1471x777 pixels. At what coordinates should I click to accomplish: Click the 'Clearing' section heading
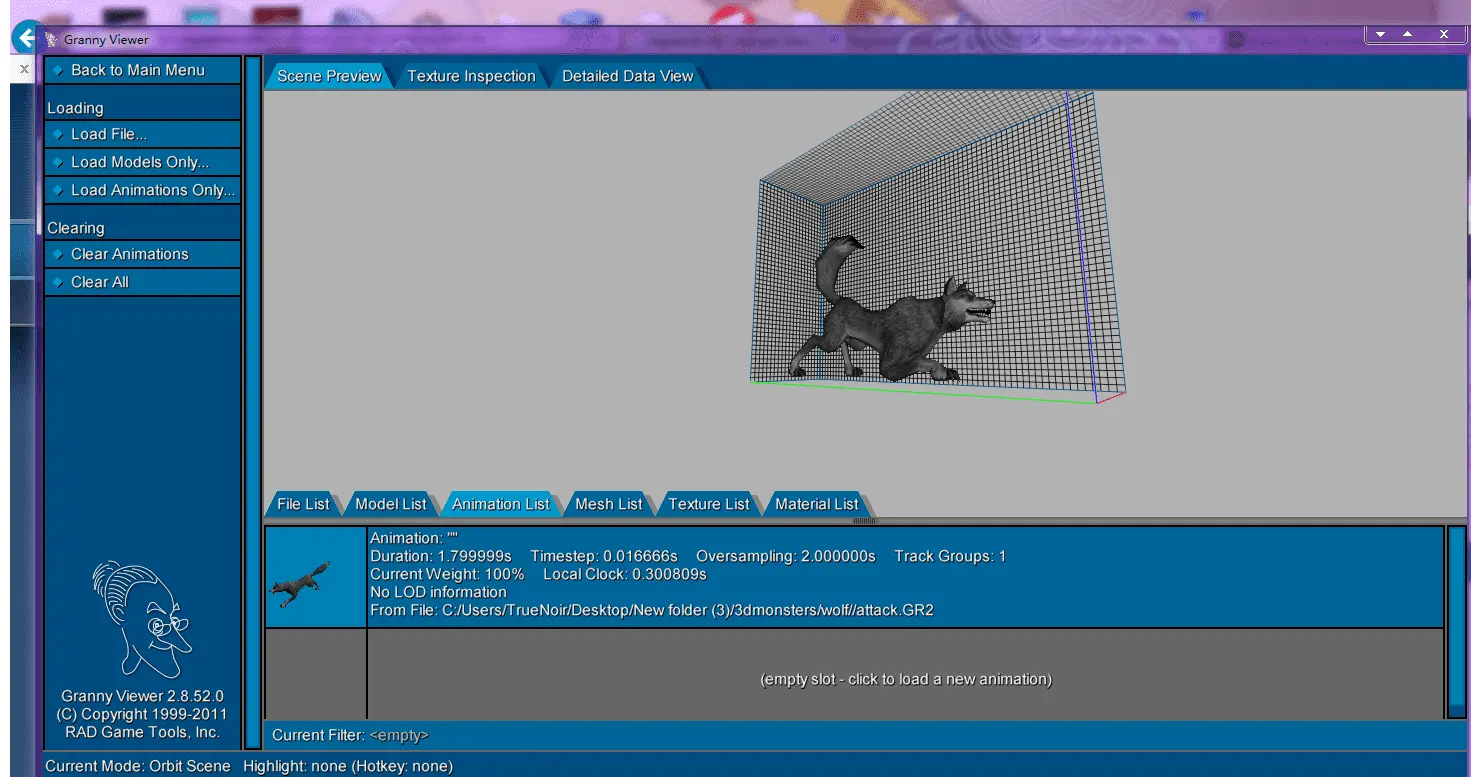[76, 228]
